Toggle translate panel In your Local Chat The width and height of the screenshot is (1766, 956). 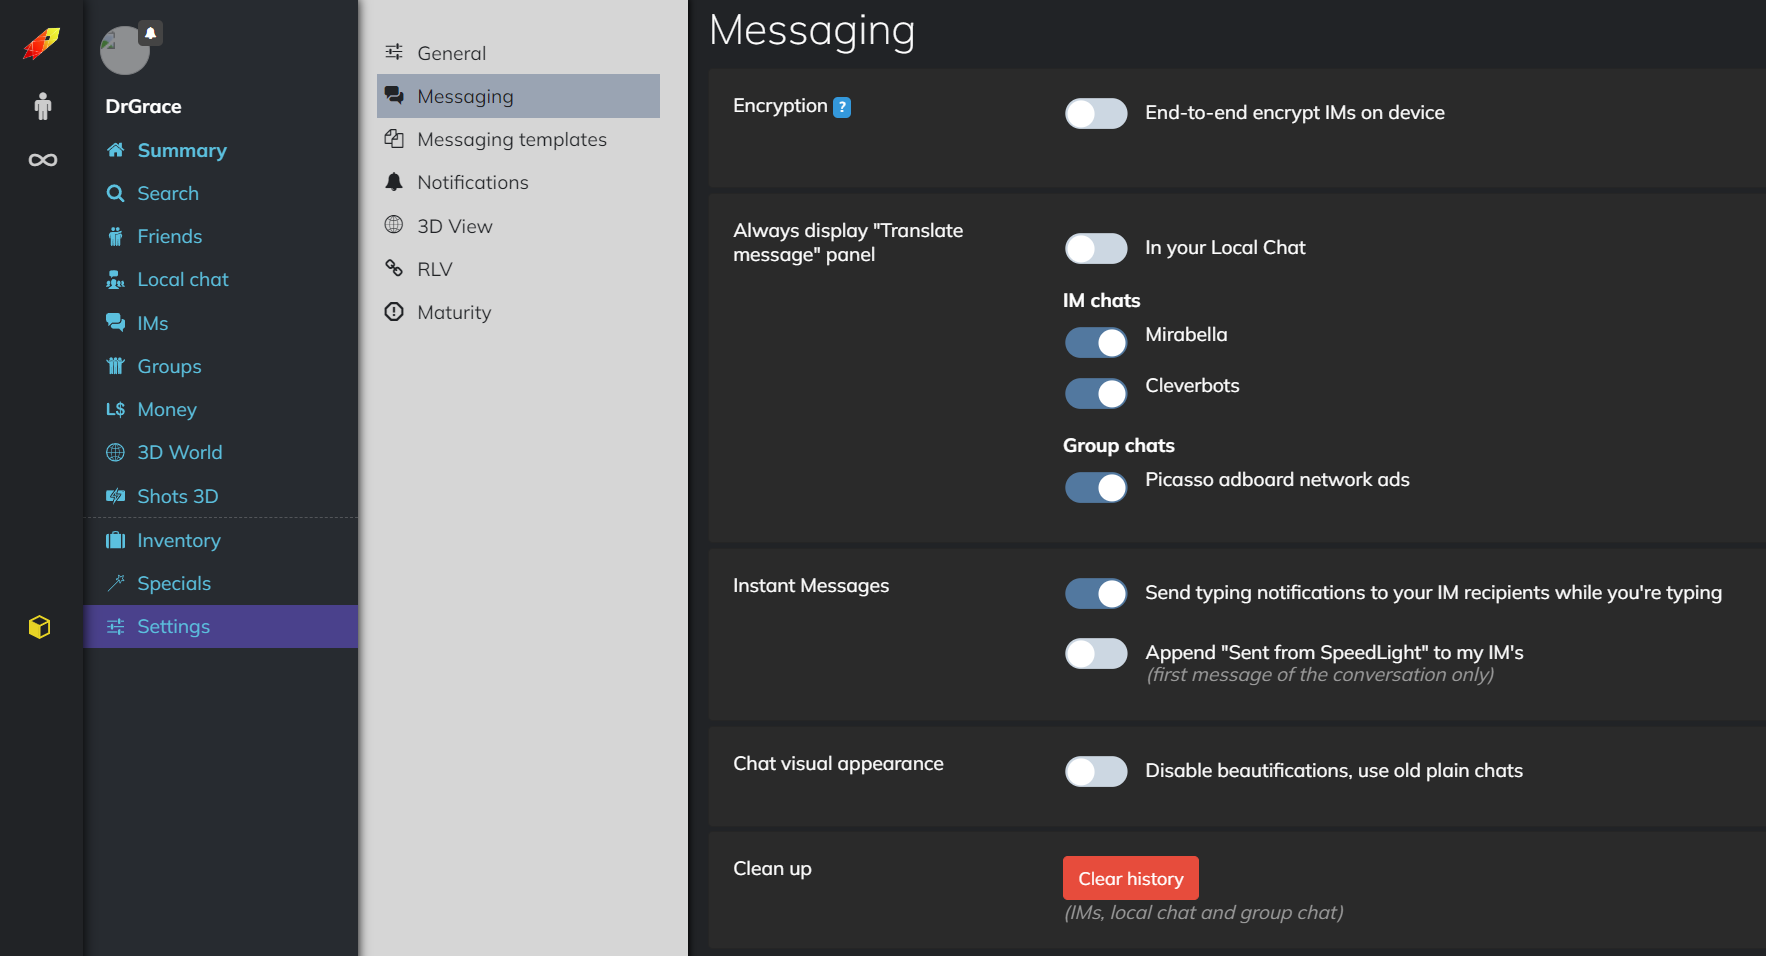[1096, 248]
